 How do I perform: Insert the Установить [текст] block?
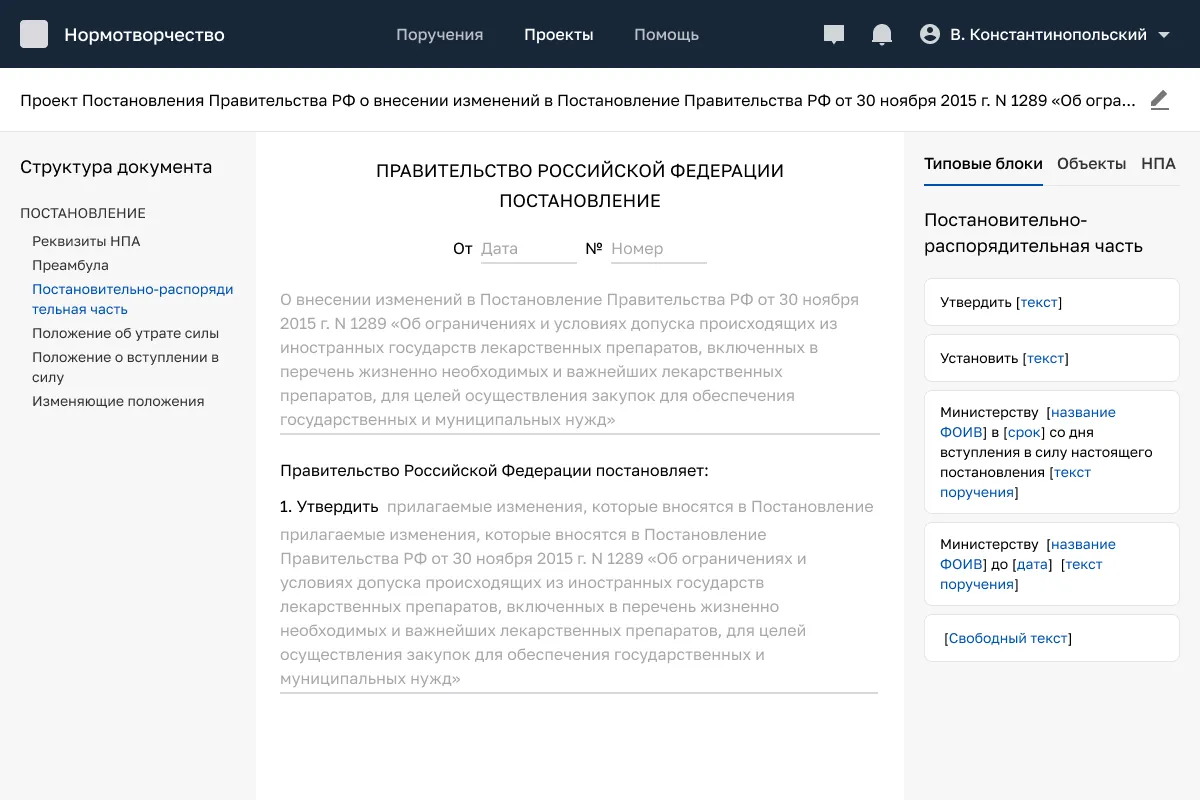coord(1052,358)
